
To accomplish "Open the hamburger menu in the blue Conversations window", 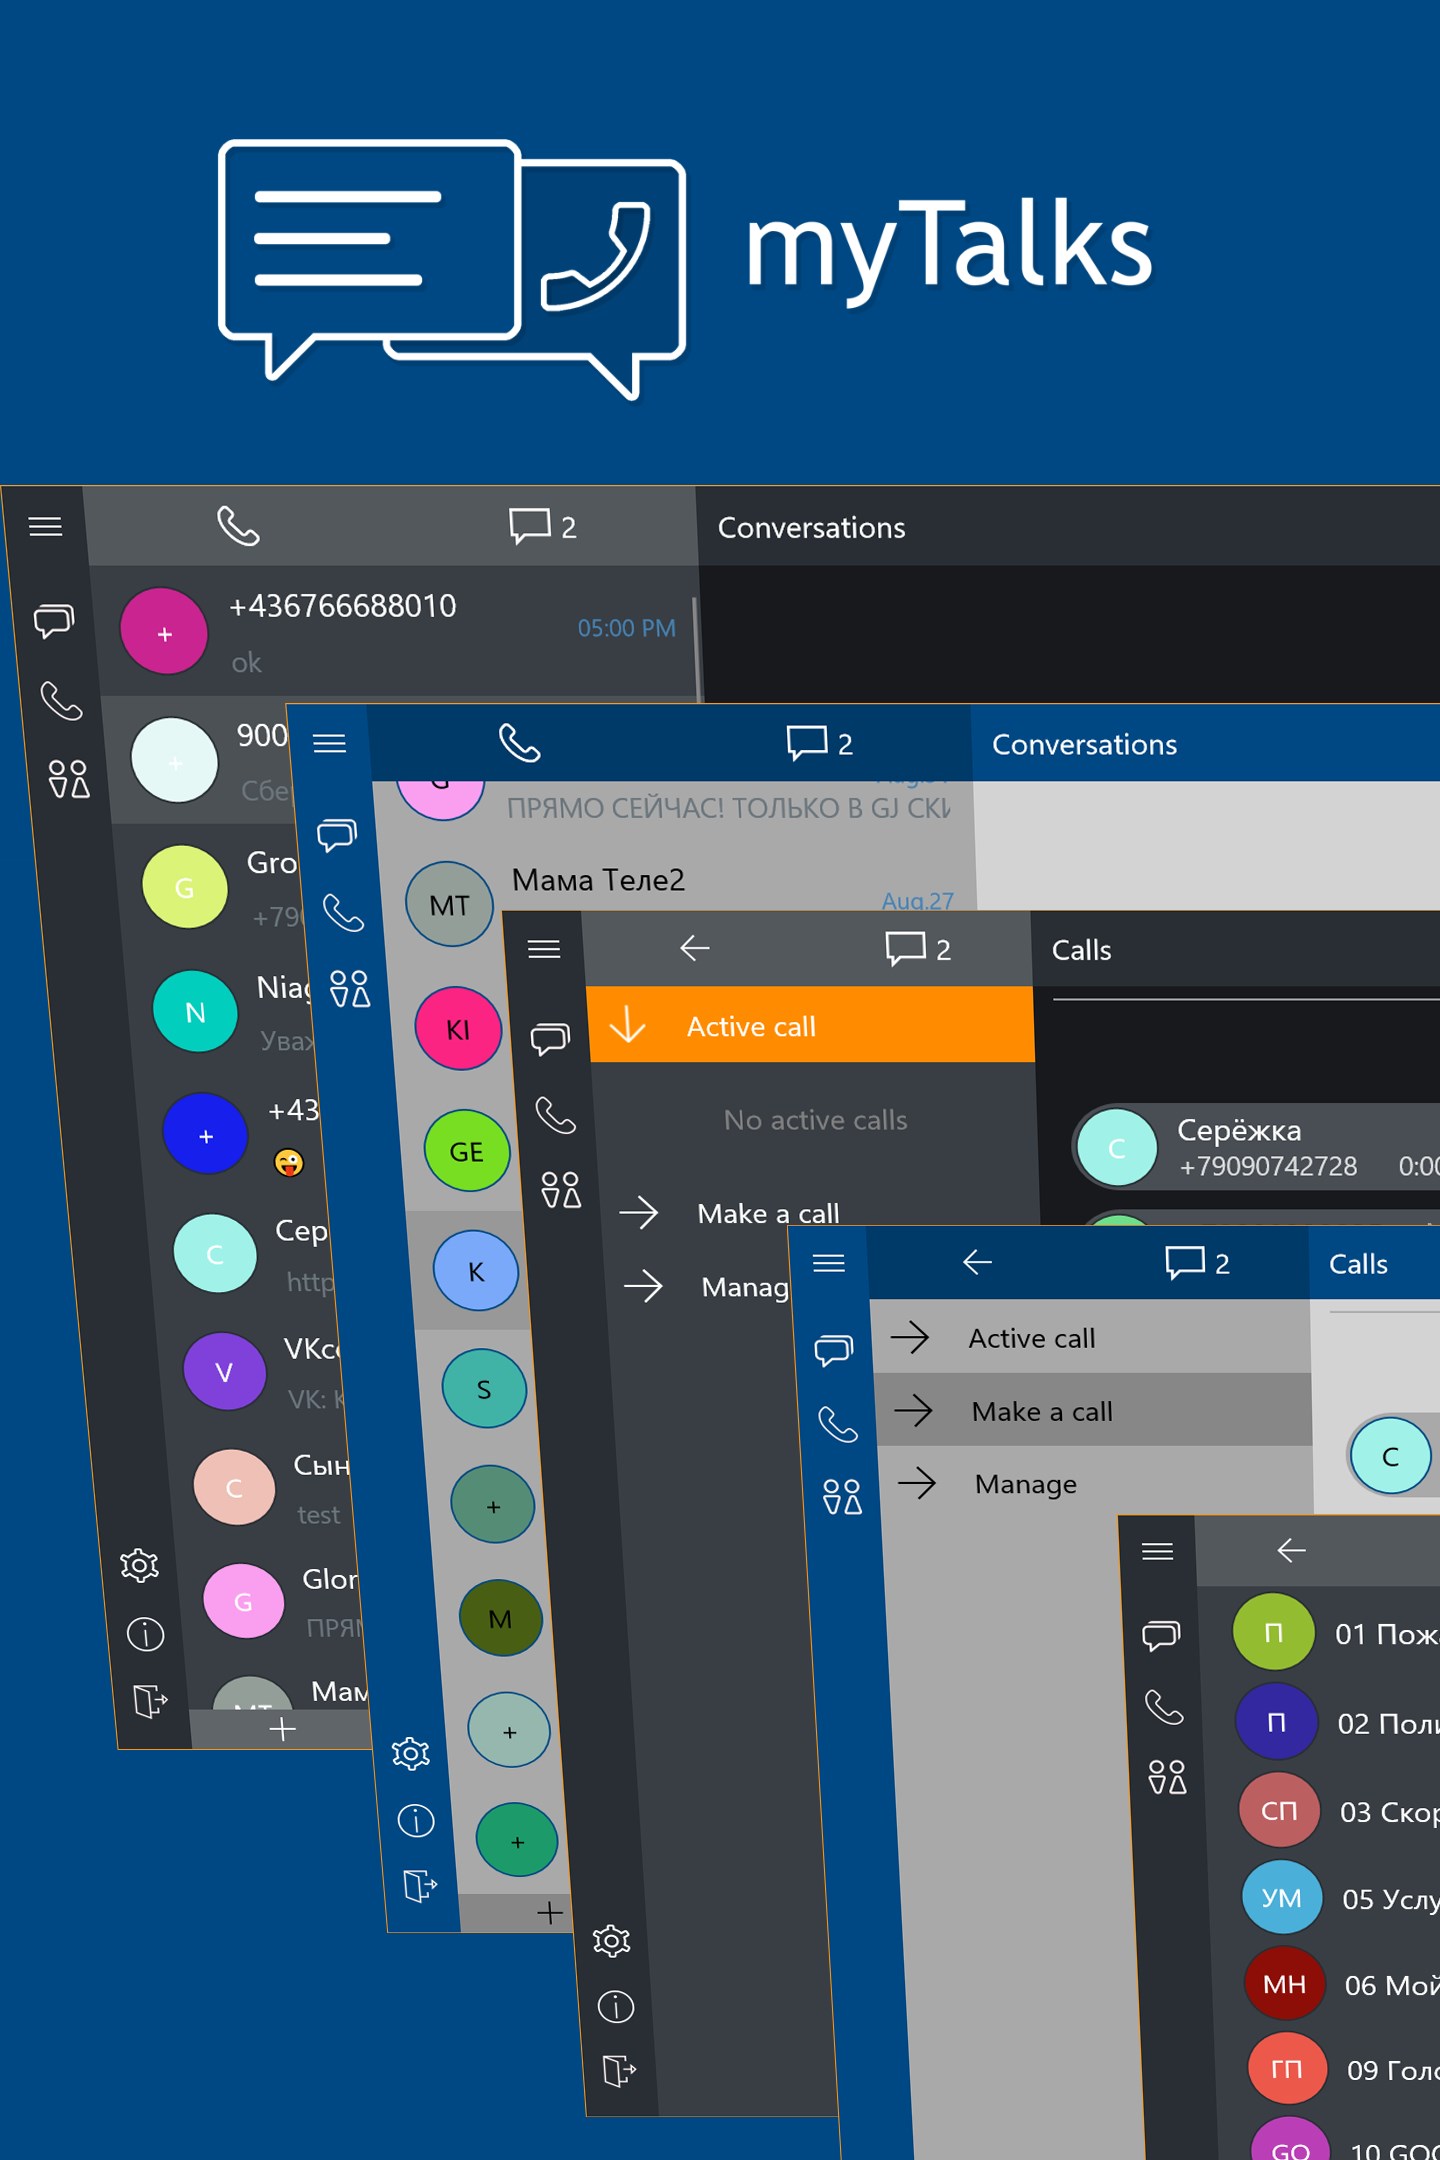I will point(329,743).
